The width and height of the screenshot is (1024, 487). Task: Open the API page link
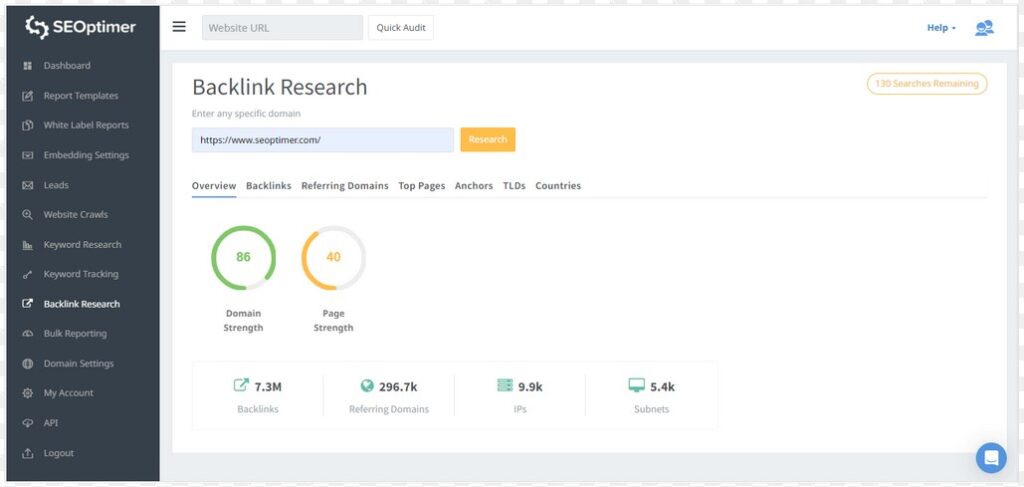51,423
